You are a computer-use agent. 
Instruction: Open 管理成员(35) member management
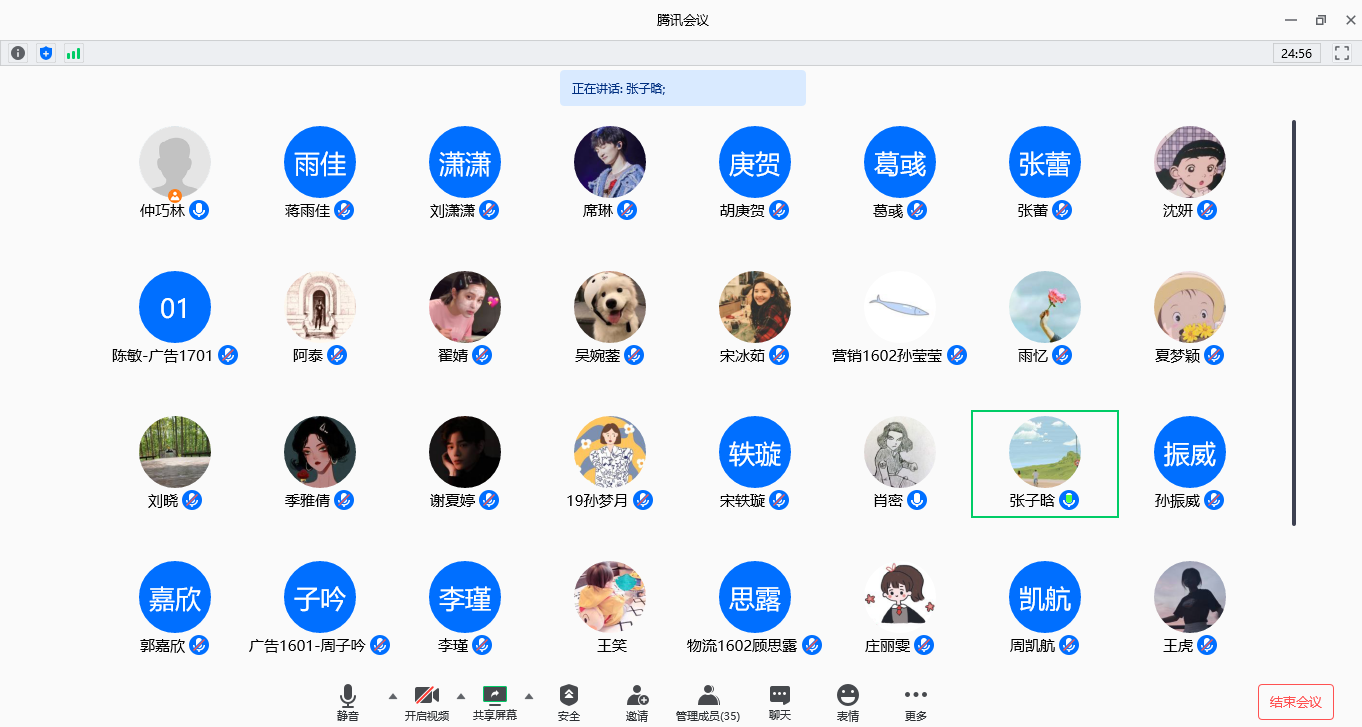(x=708, y=702)
